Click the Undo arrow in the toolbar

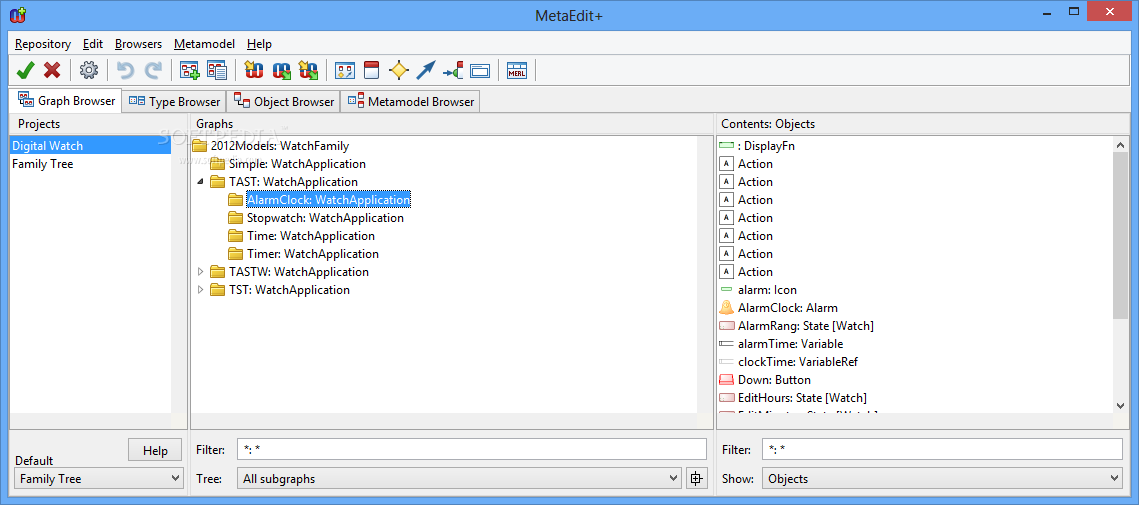pos(126,70)
